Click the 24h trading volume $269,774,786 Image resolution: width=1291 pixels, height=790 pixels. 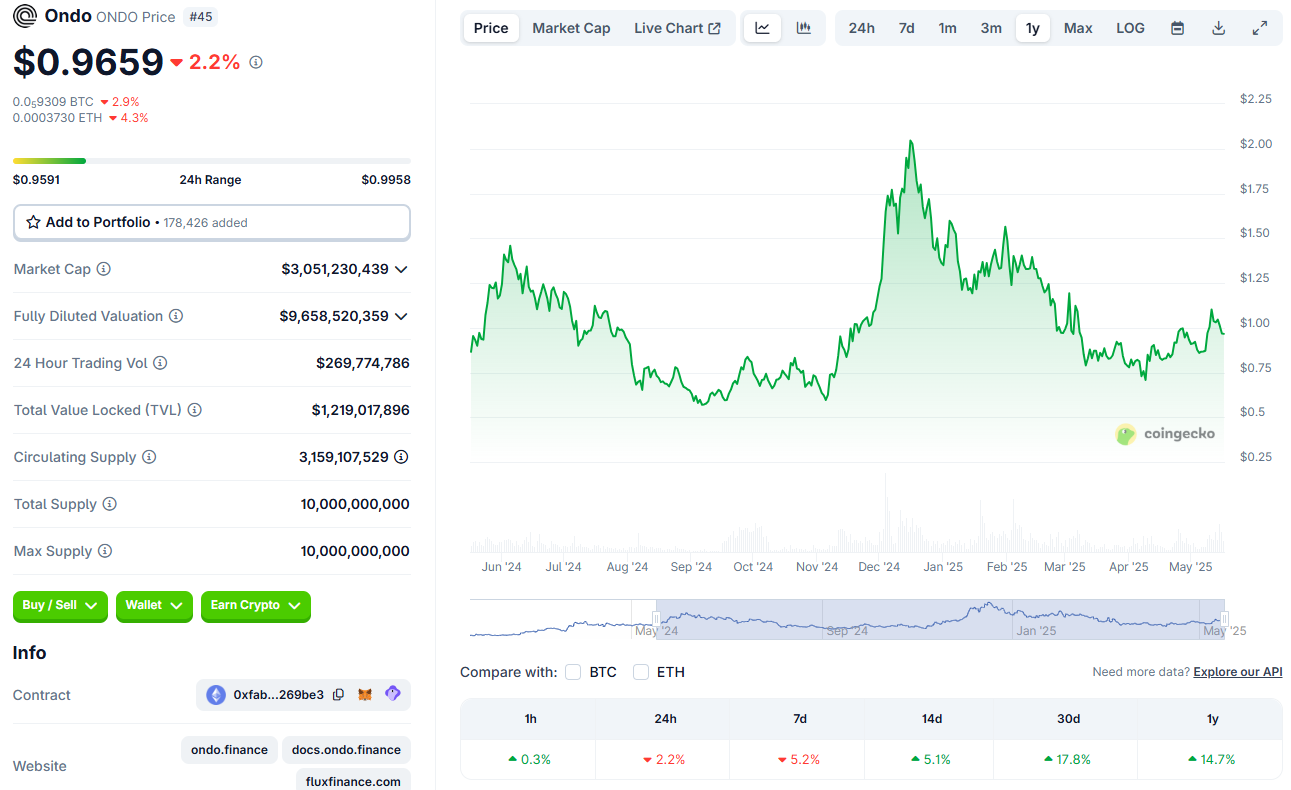tap(363, 363)
